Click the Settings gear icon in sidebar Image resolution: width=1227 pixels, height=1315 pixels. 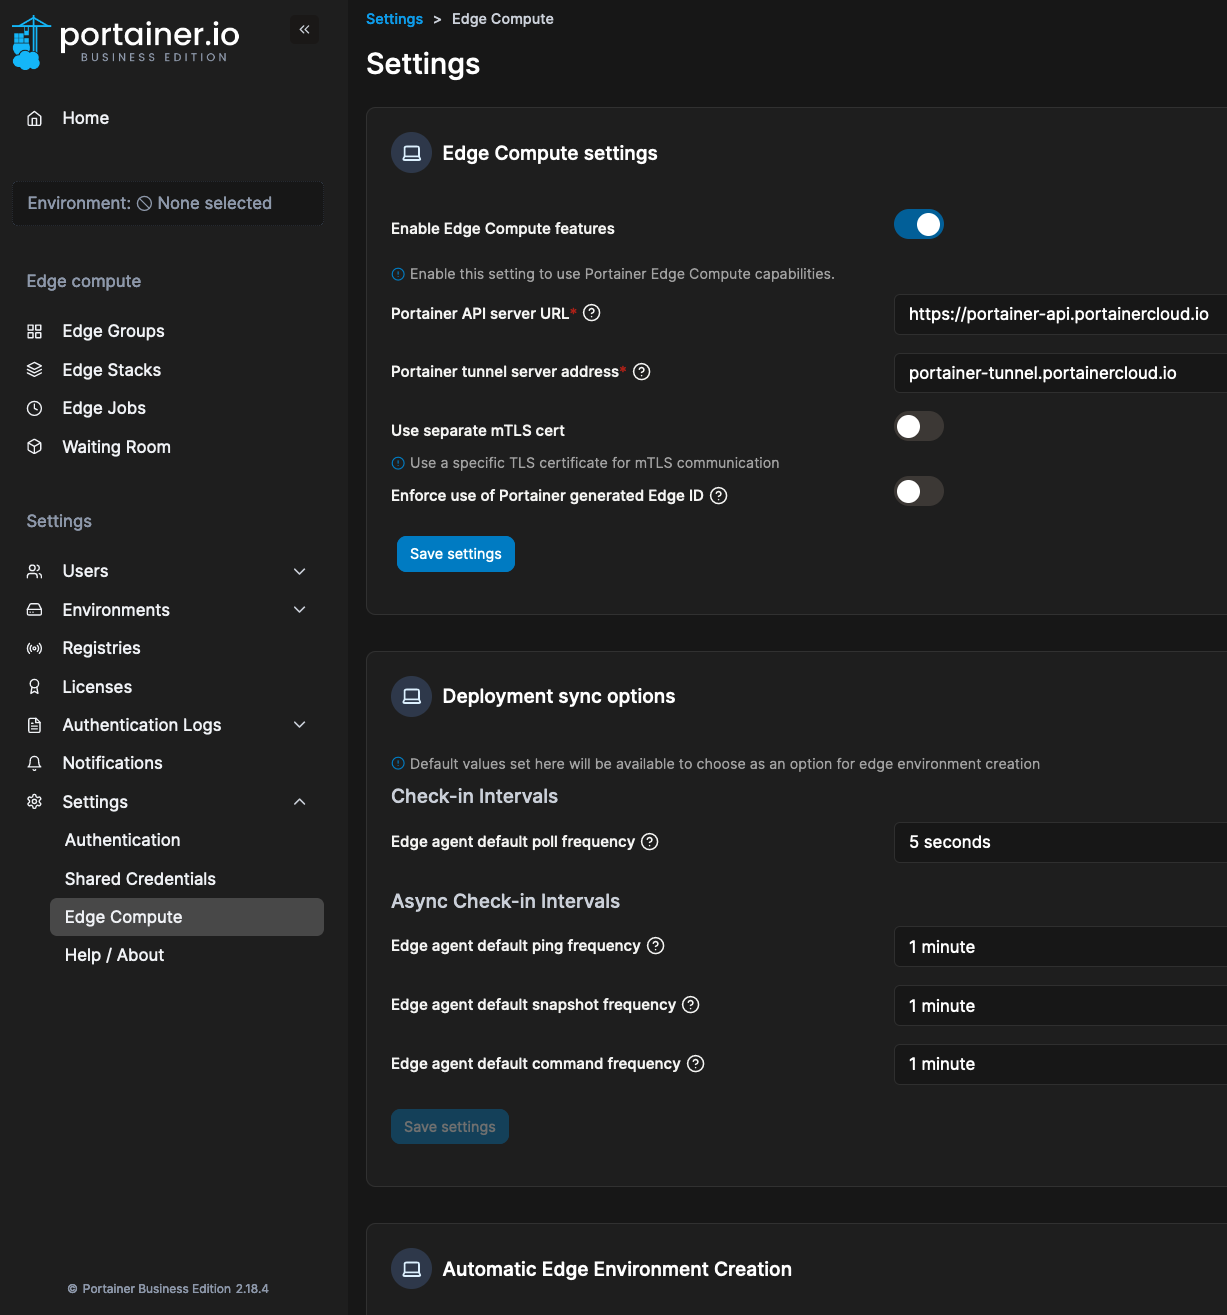[35, 802]
